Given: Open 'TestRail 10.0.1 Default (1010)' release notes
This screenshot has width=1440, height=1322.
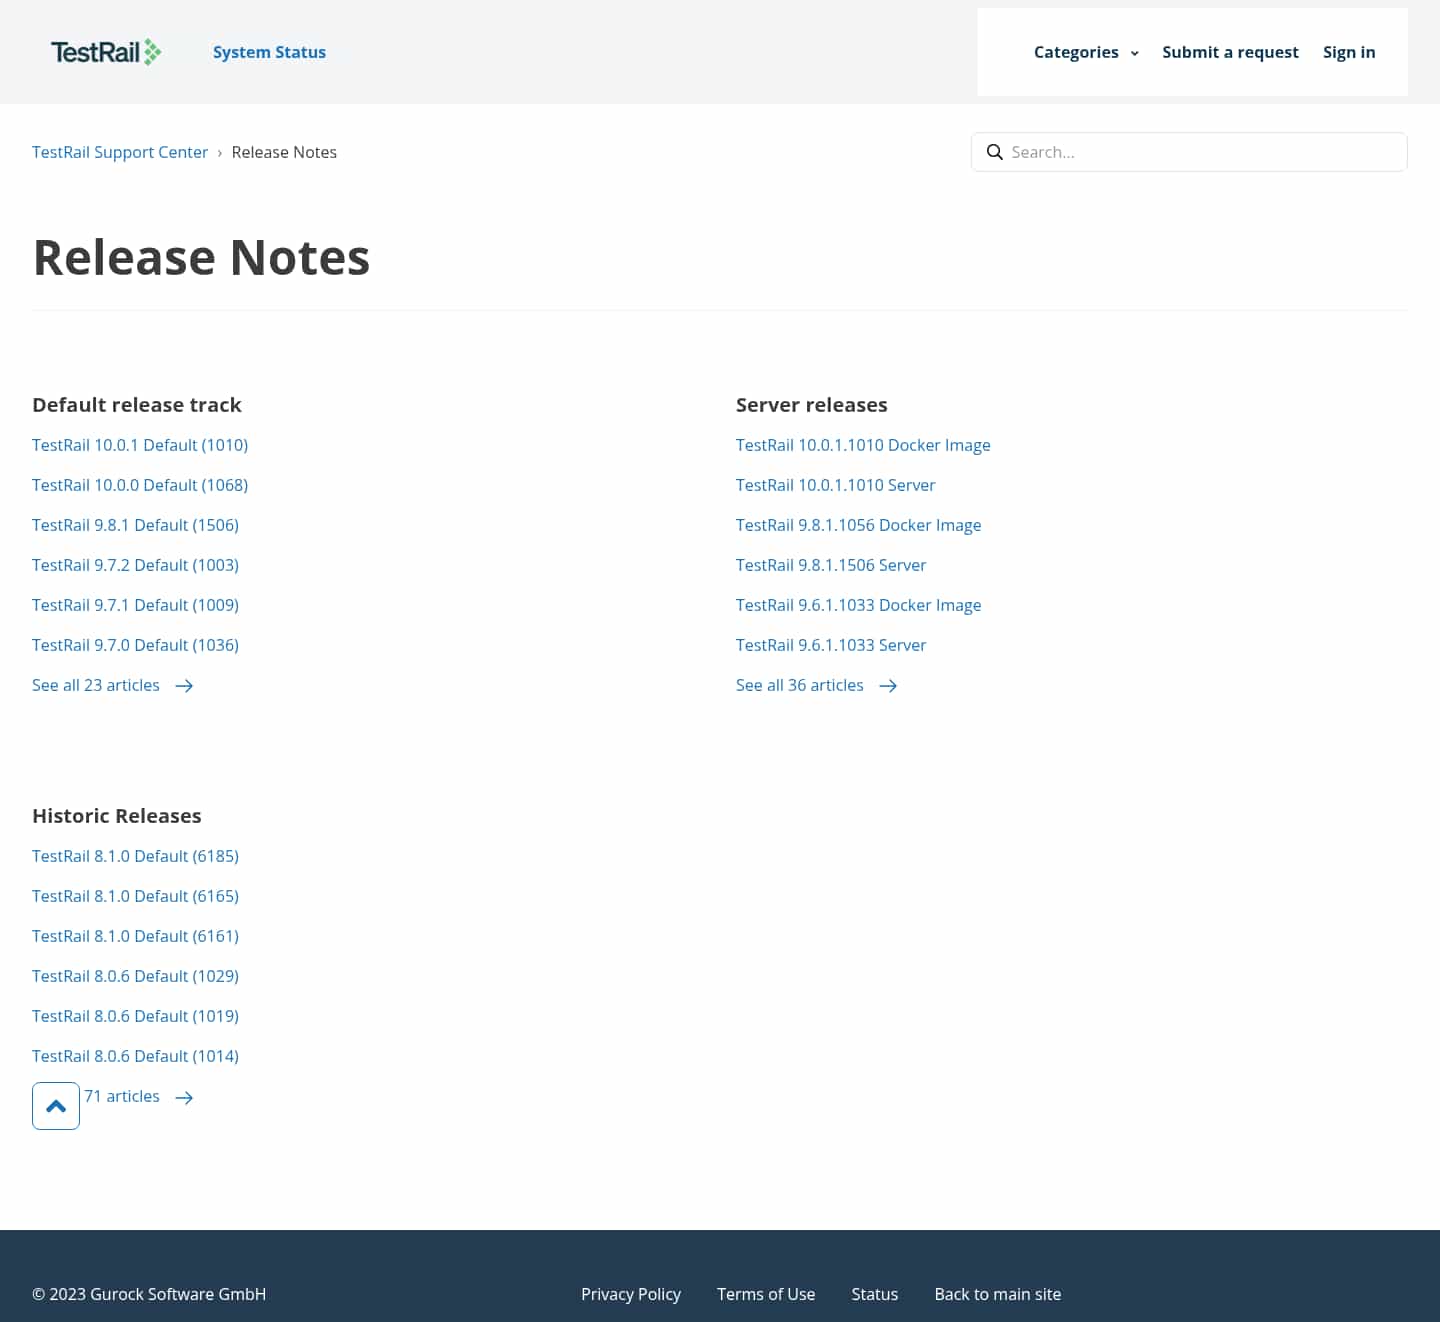Looking at the screenshot, I should coord(140,445).
